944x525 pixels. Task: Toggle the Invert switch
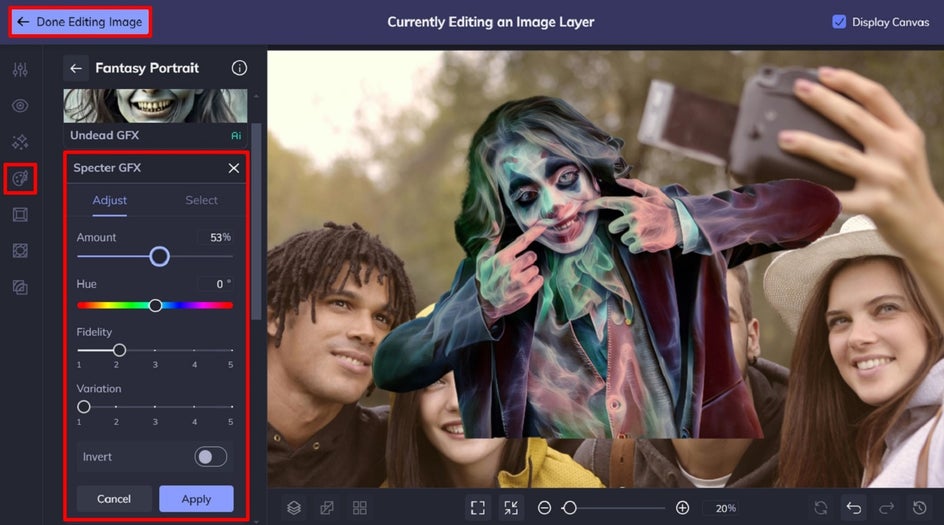coord(210,457)
